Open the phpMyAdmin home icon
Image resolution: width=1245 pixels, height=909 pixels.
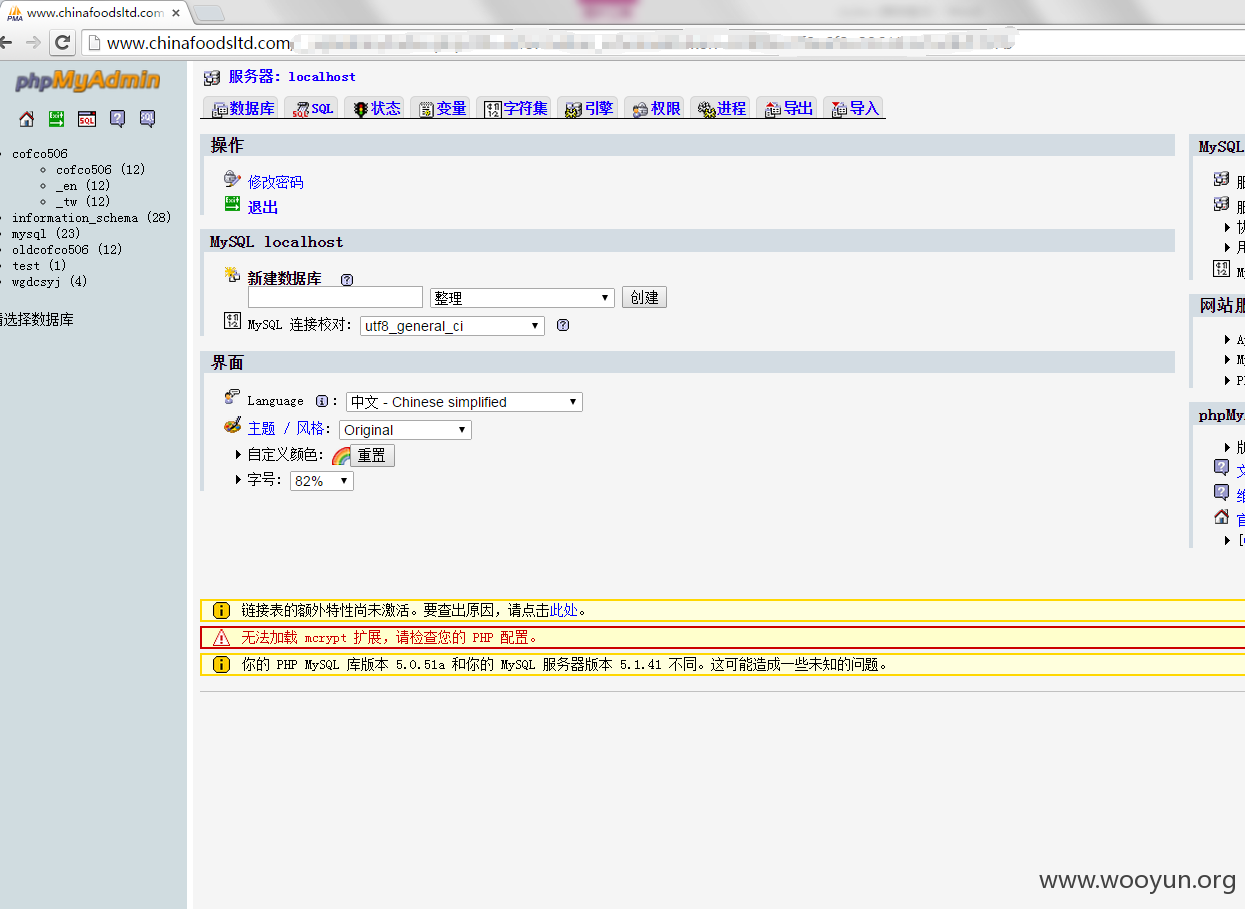click(27, 119)
